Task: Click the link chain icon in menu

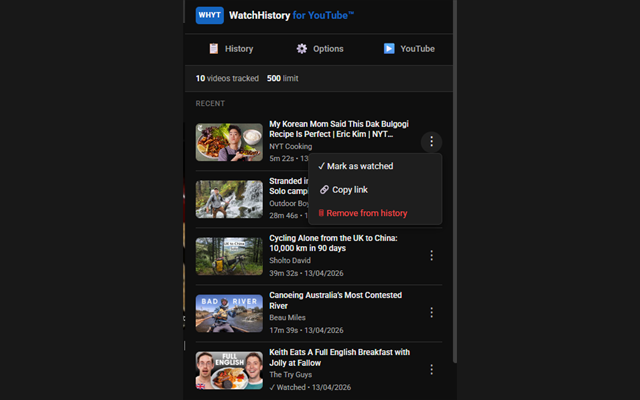Action: pyautogui.click(x=324, y=189)
